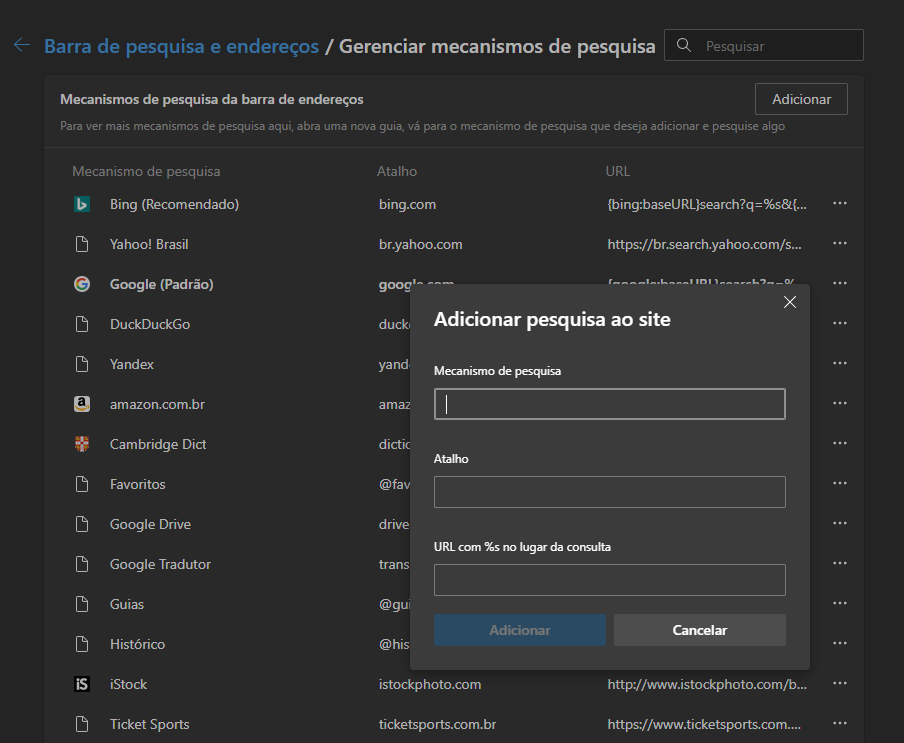Click the Yandex page icon
The image size is (904, 743).
click(x=82, y=364)
